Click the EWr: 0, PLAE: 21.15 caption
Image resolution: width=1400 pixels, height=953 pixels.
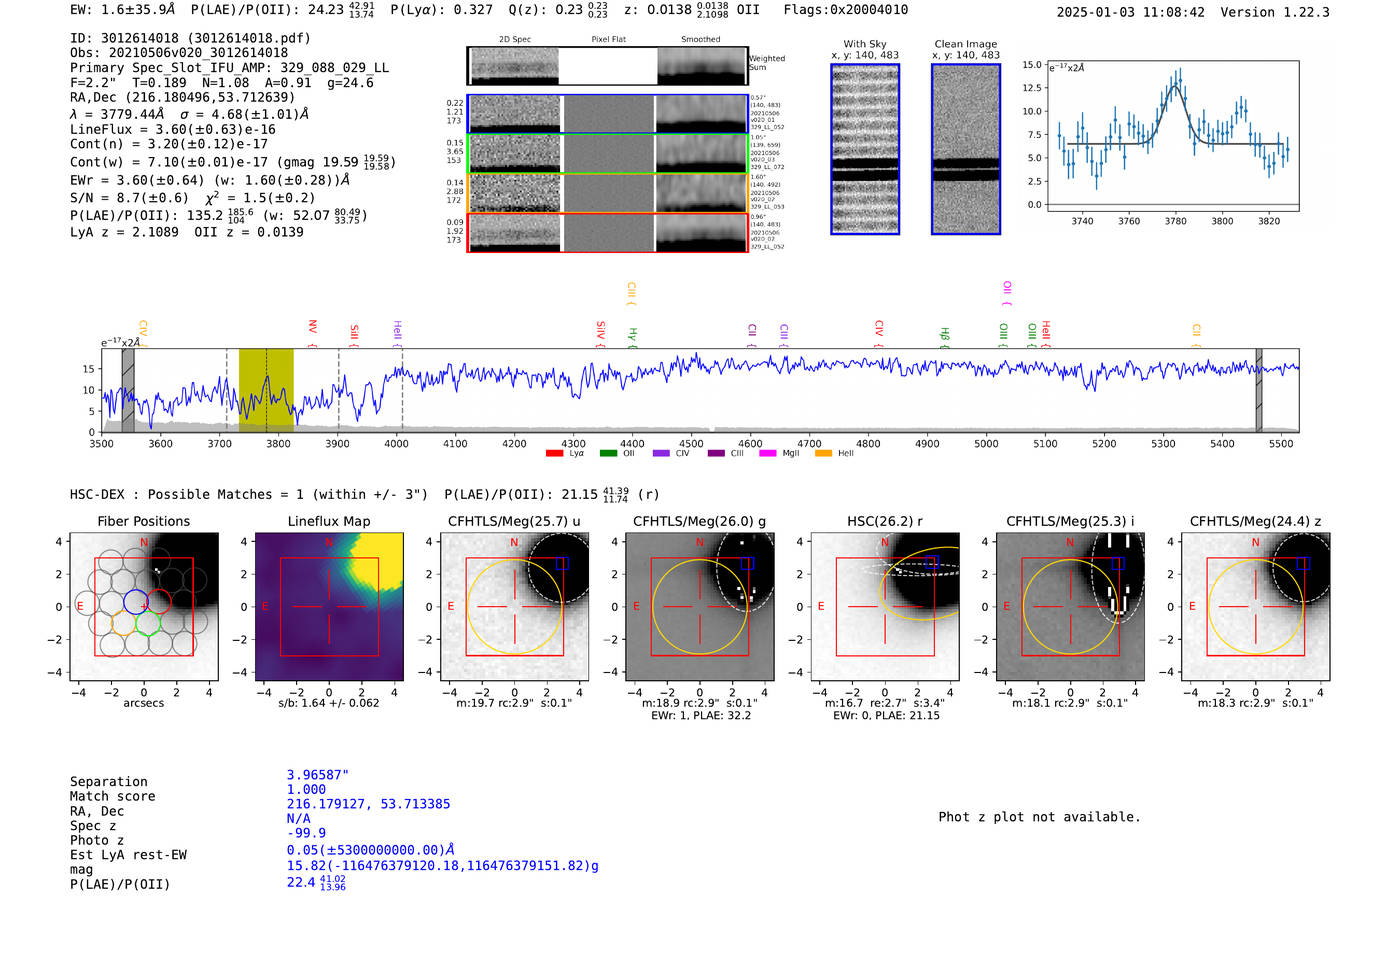pos(886,715)
